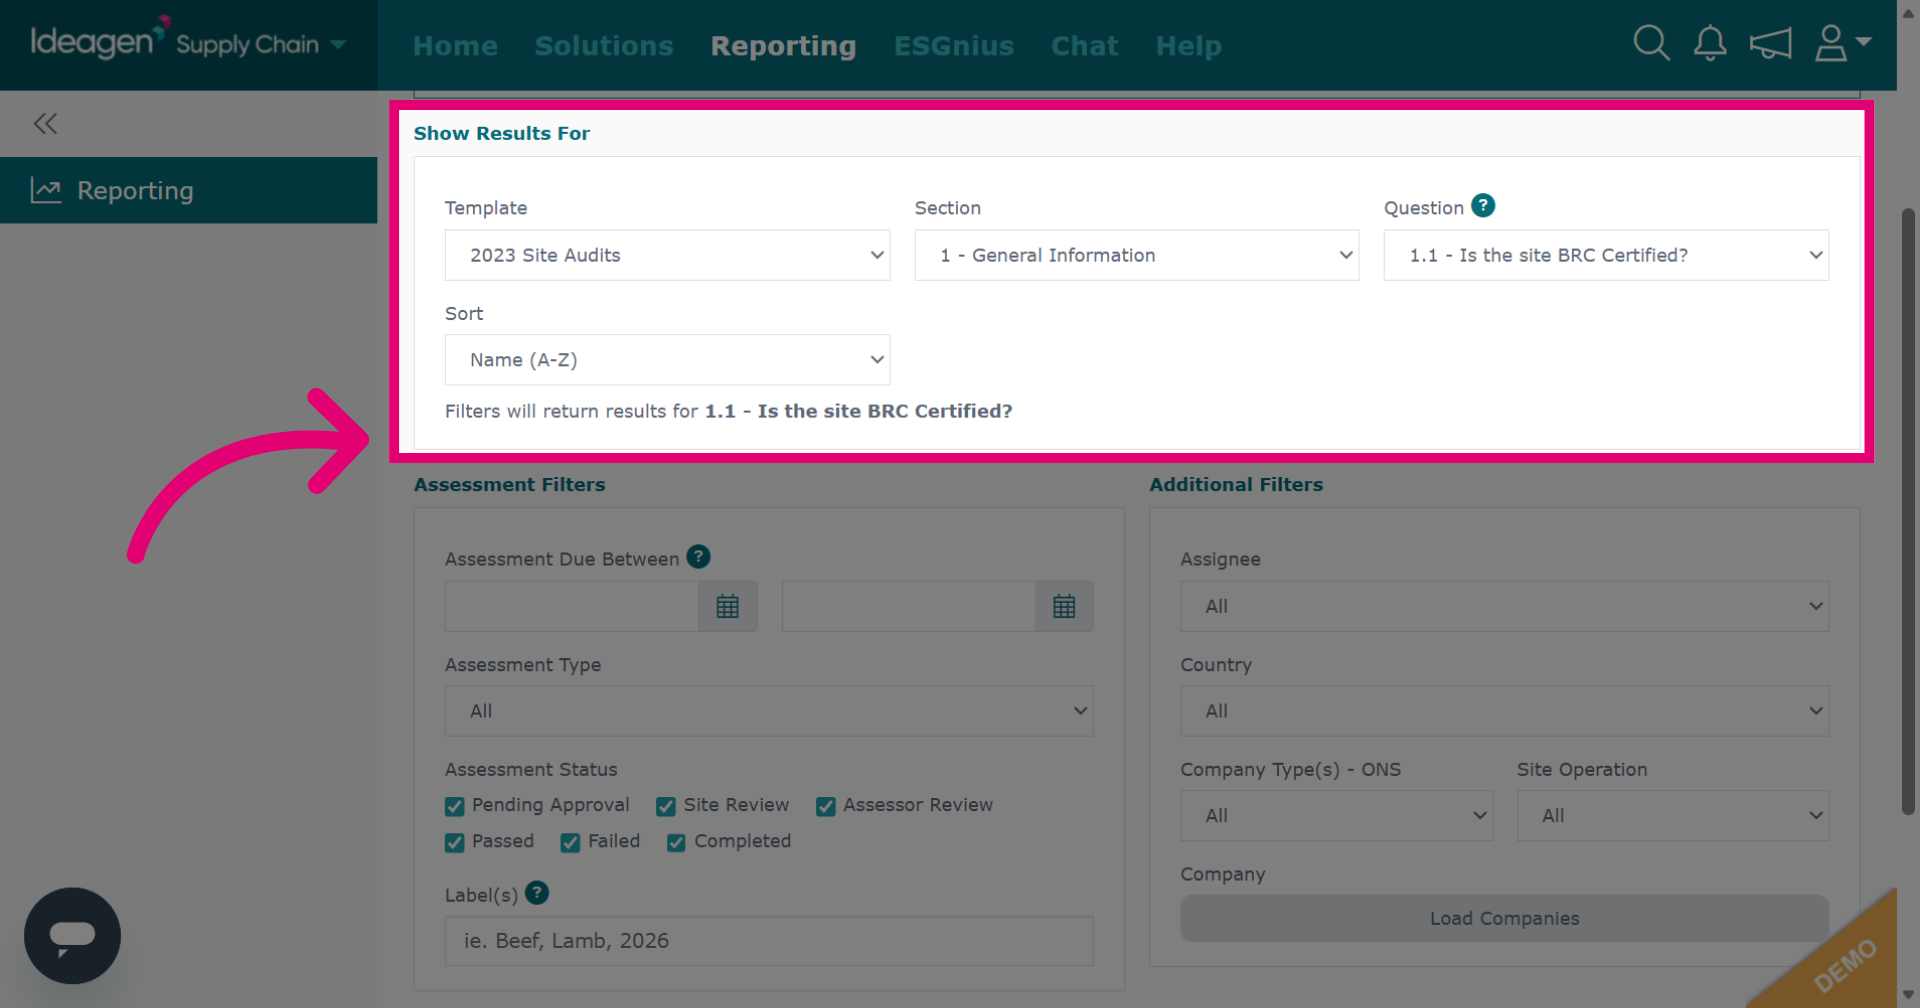Open the Template dropdown
This screenshot has height=1008, width=1920.
(667, 255)
